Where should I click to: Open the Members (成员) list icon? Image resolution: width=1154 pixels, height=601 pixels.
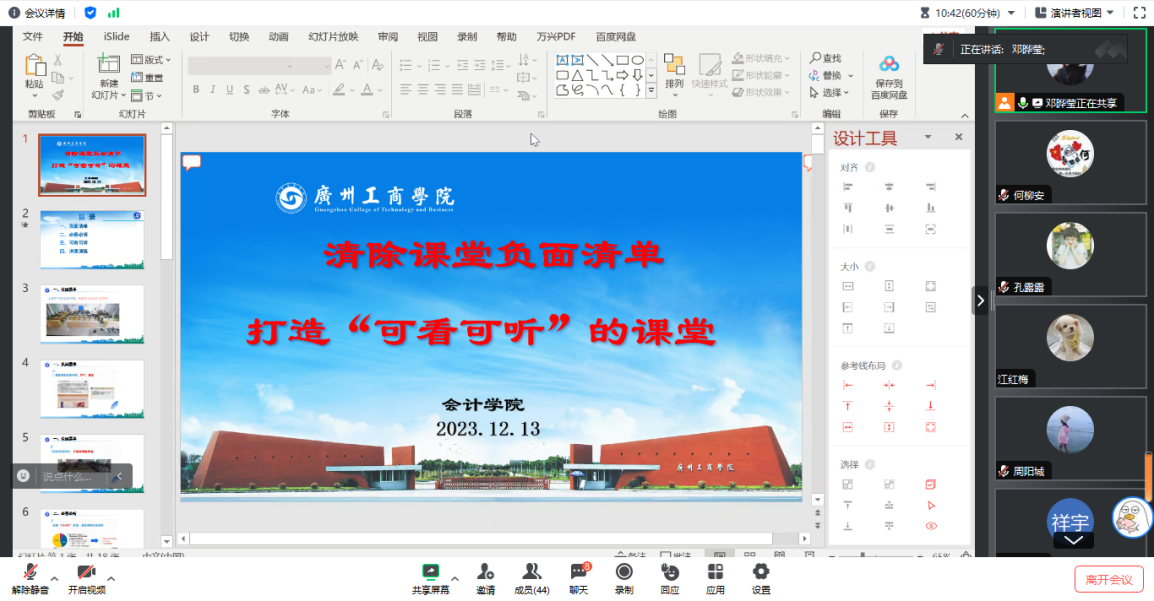pyautogui.click(x=531, y=572)
